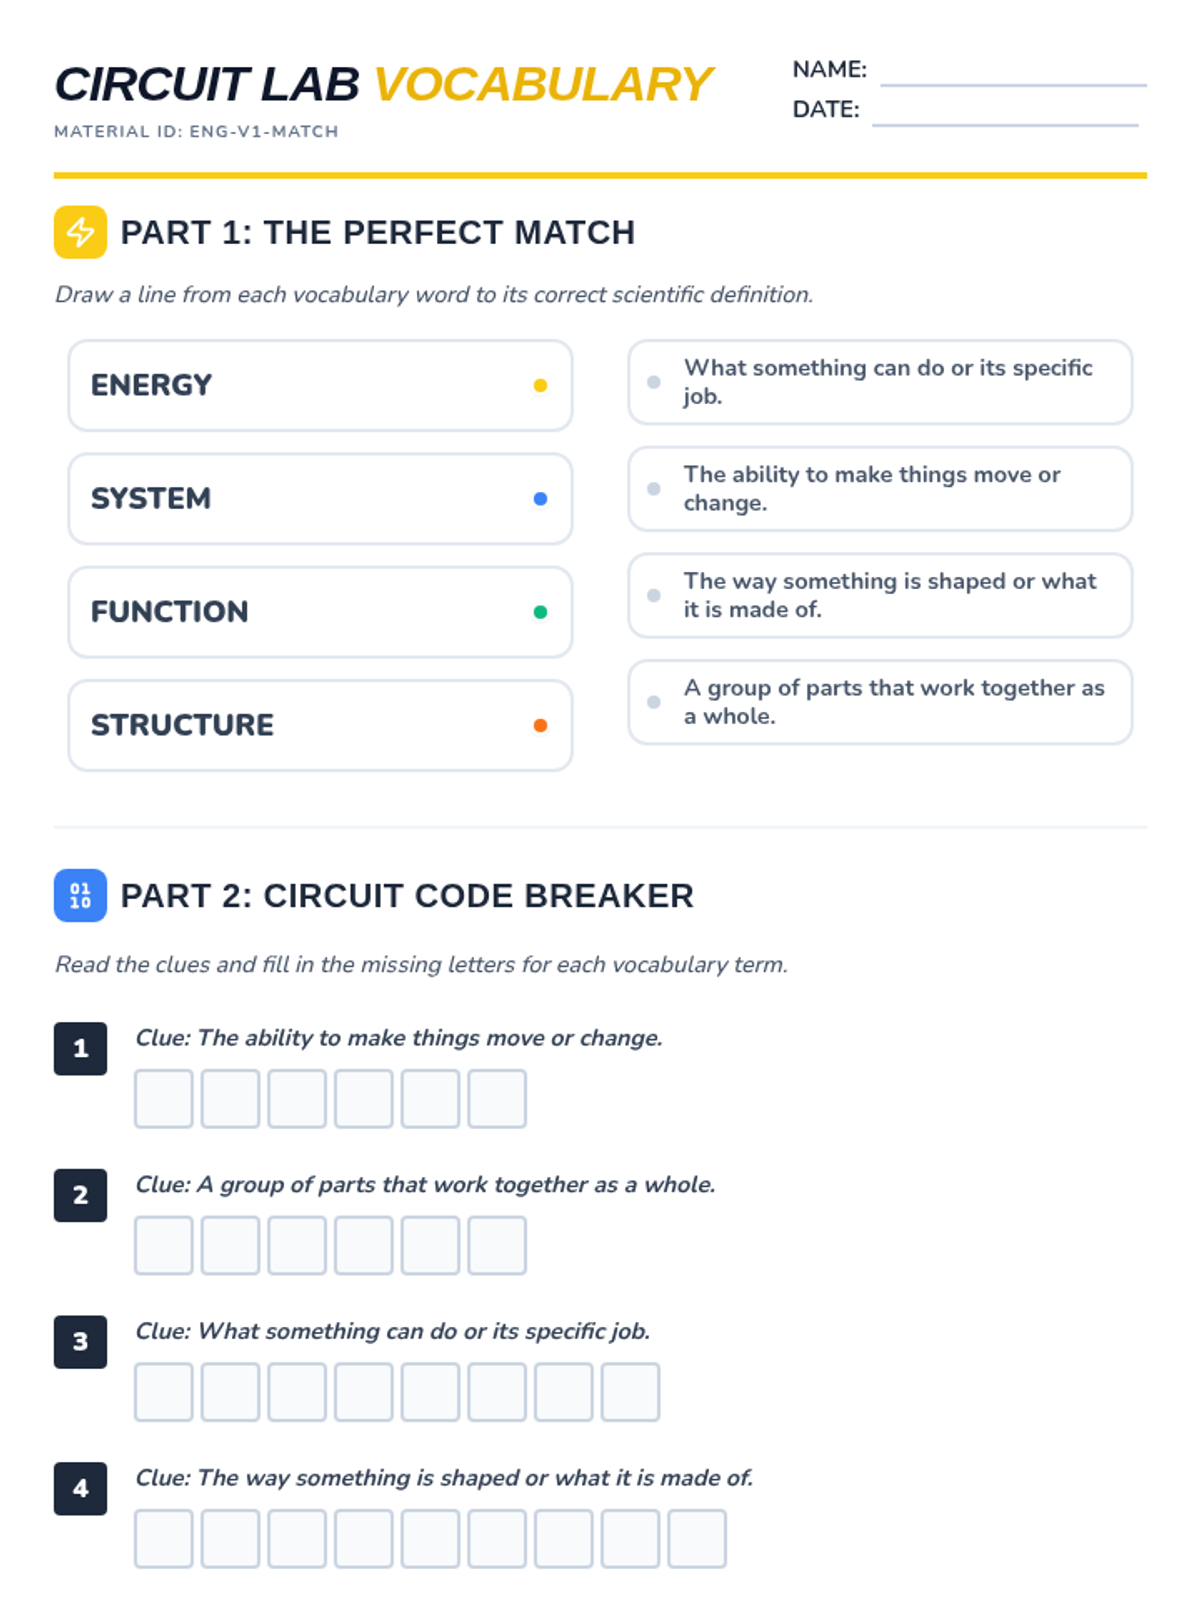Click the yellow lightning bolt Part 1 icon
The height and width of the screenshot is (1600, 1200).
coord(80,232)
